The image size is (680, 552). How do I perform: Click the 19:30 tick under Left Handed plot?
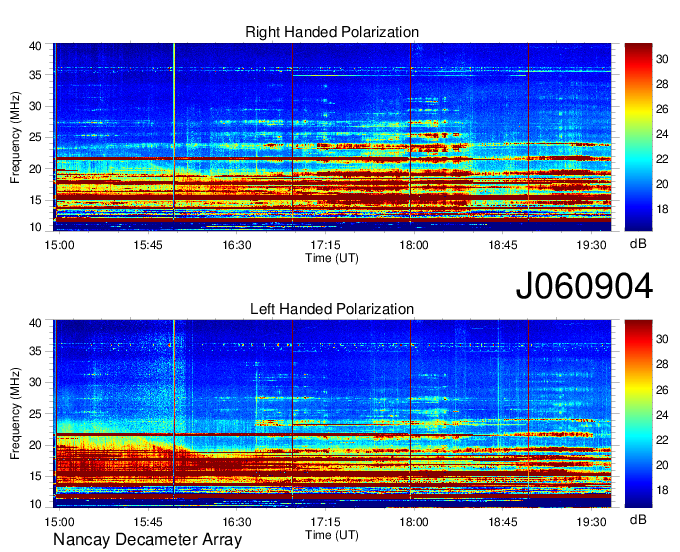coord(591,522)
